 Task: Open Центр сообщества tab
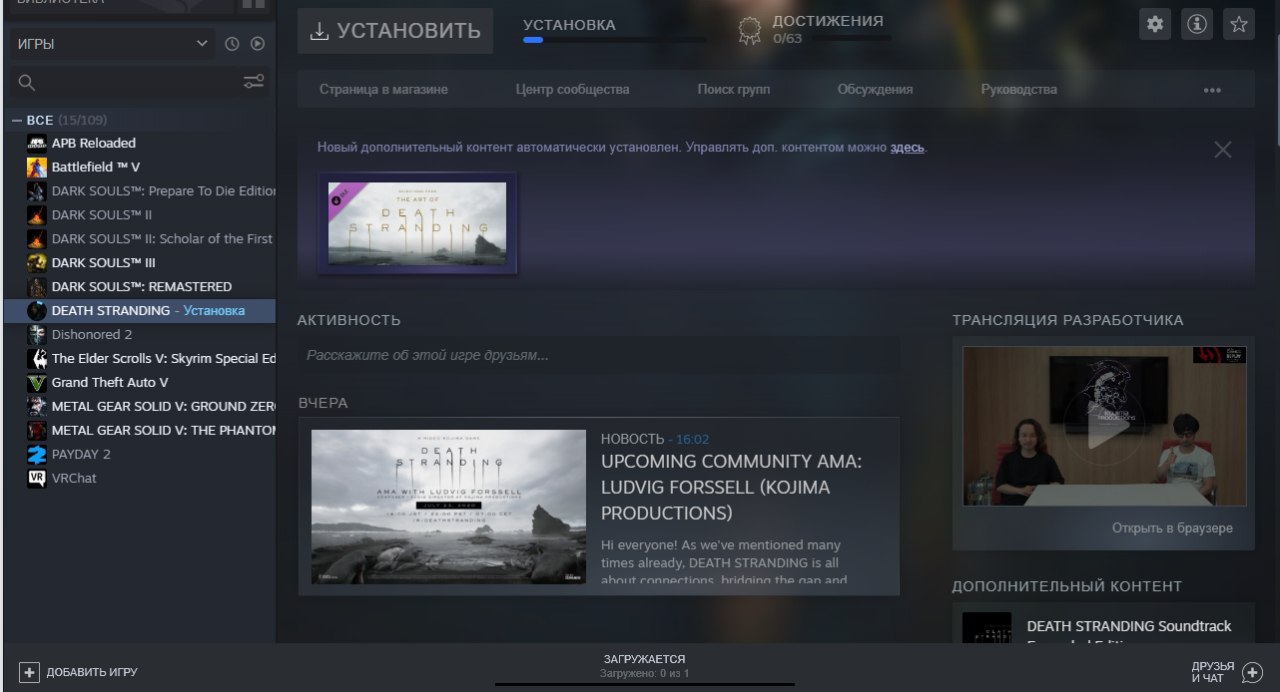(573, 89)
